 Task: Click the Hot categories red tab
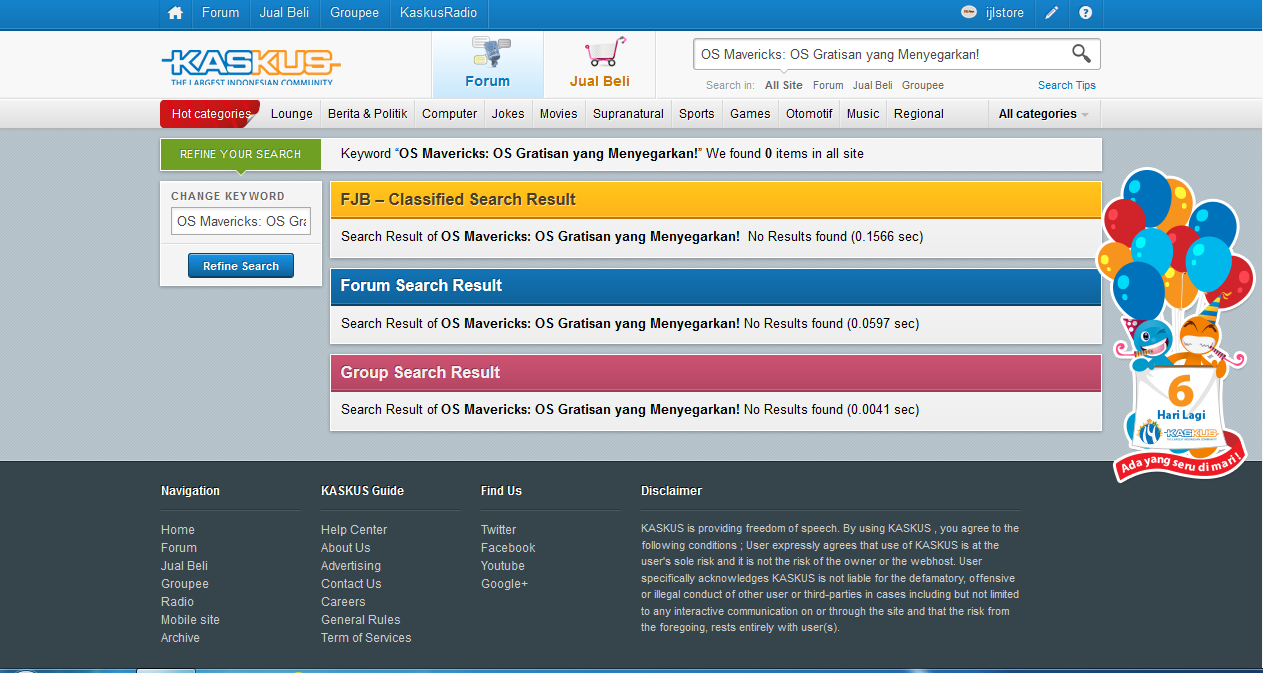210,113
